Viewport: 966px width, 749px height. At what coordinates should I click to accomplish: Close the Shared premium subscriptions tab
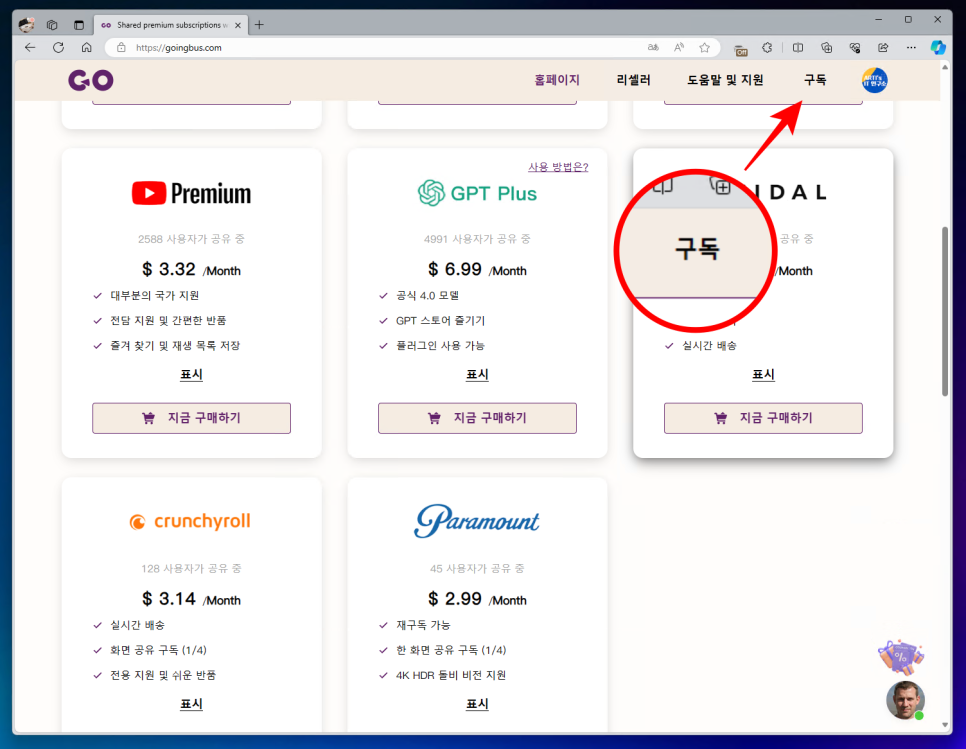click(x=238, y=25)
